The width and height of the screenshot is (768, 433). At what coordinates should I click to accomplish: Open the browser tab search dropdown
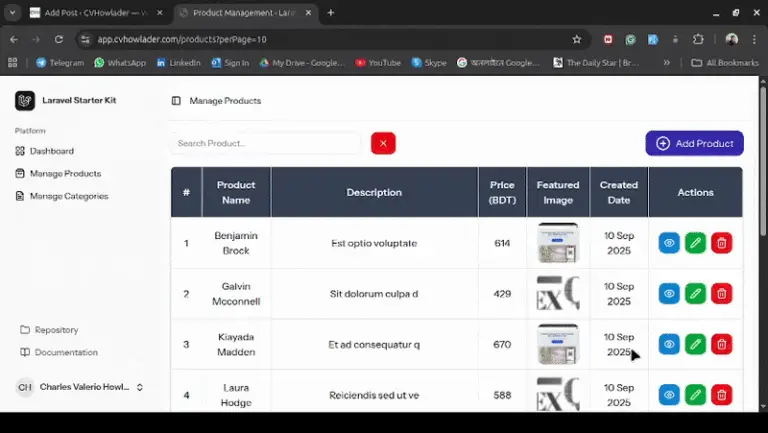(x=14, y=13)
